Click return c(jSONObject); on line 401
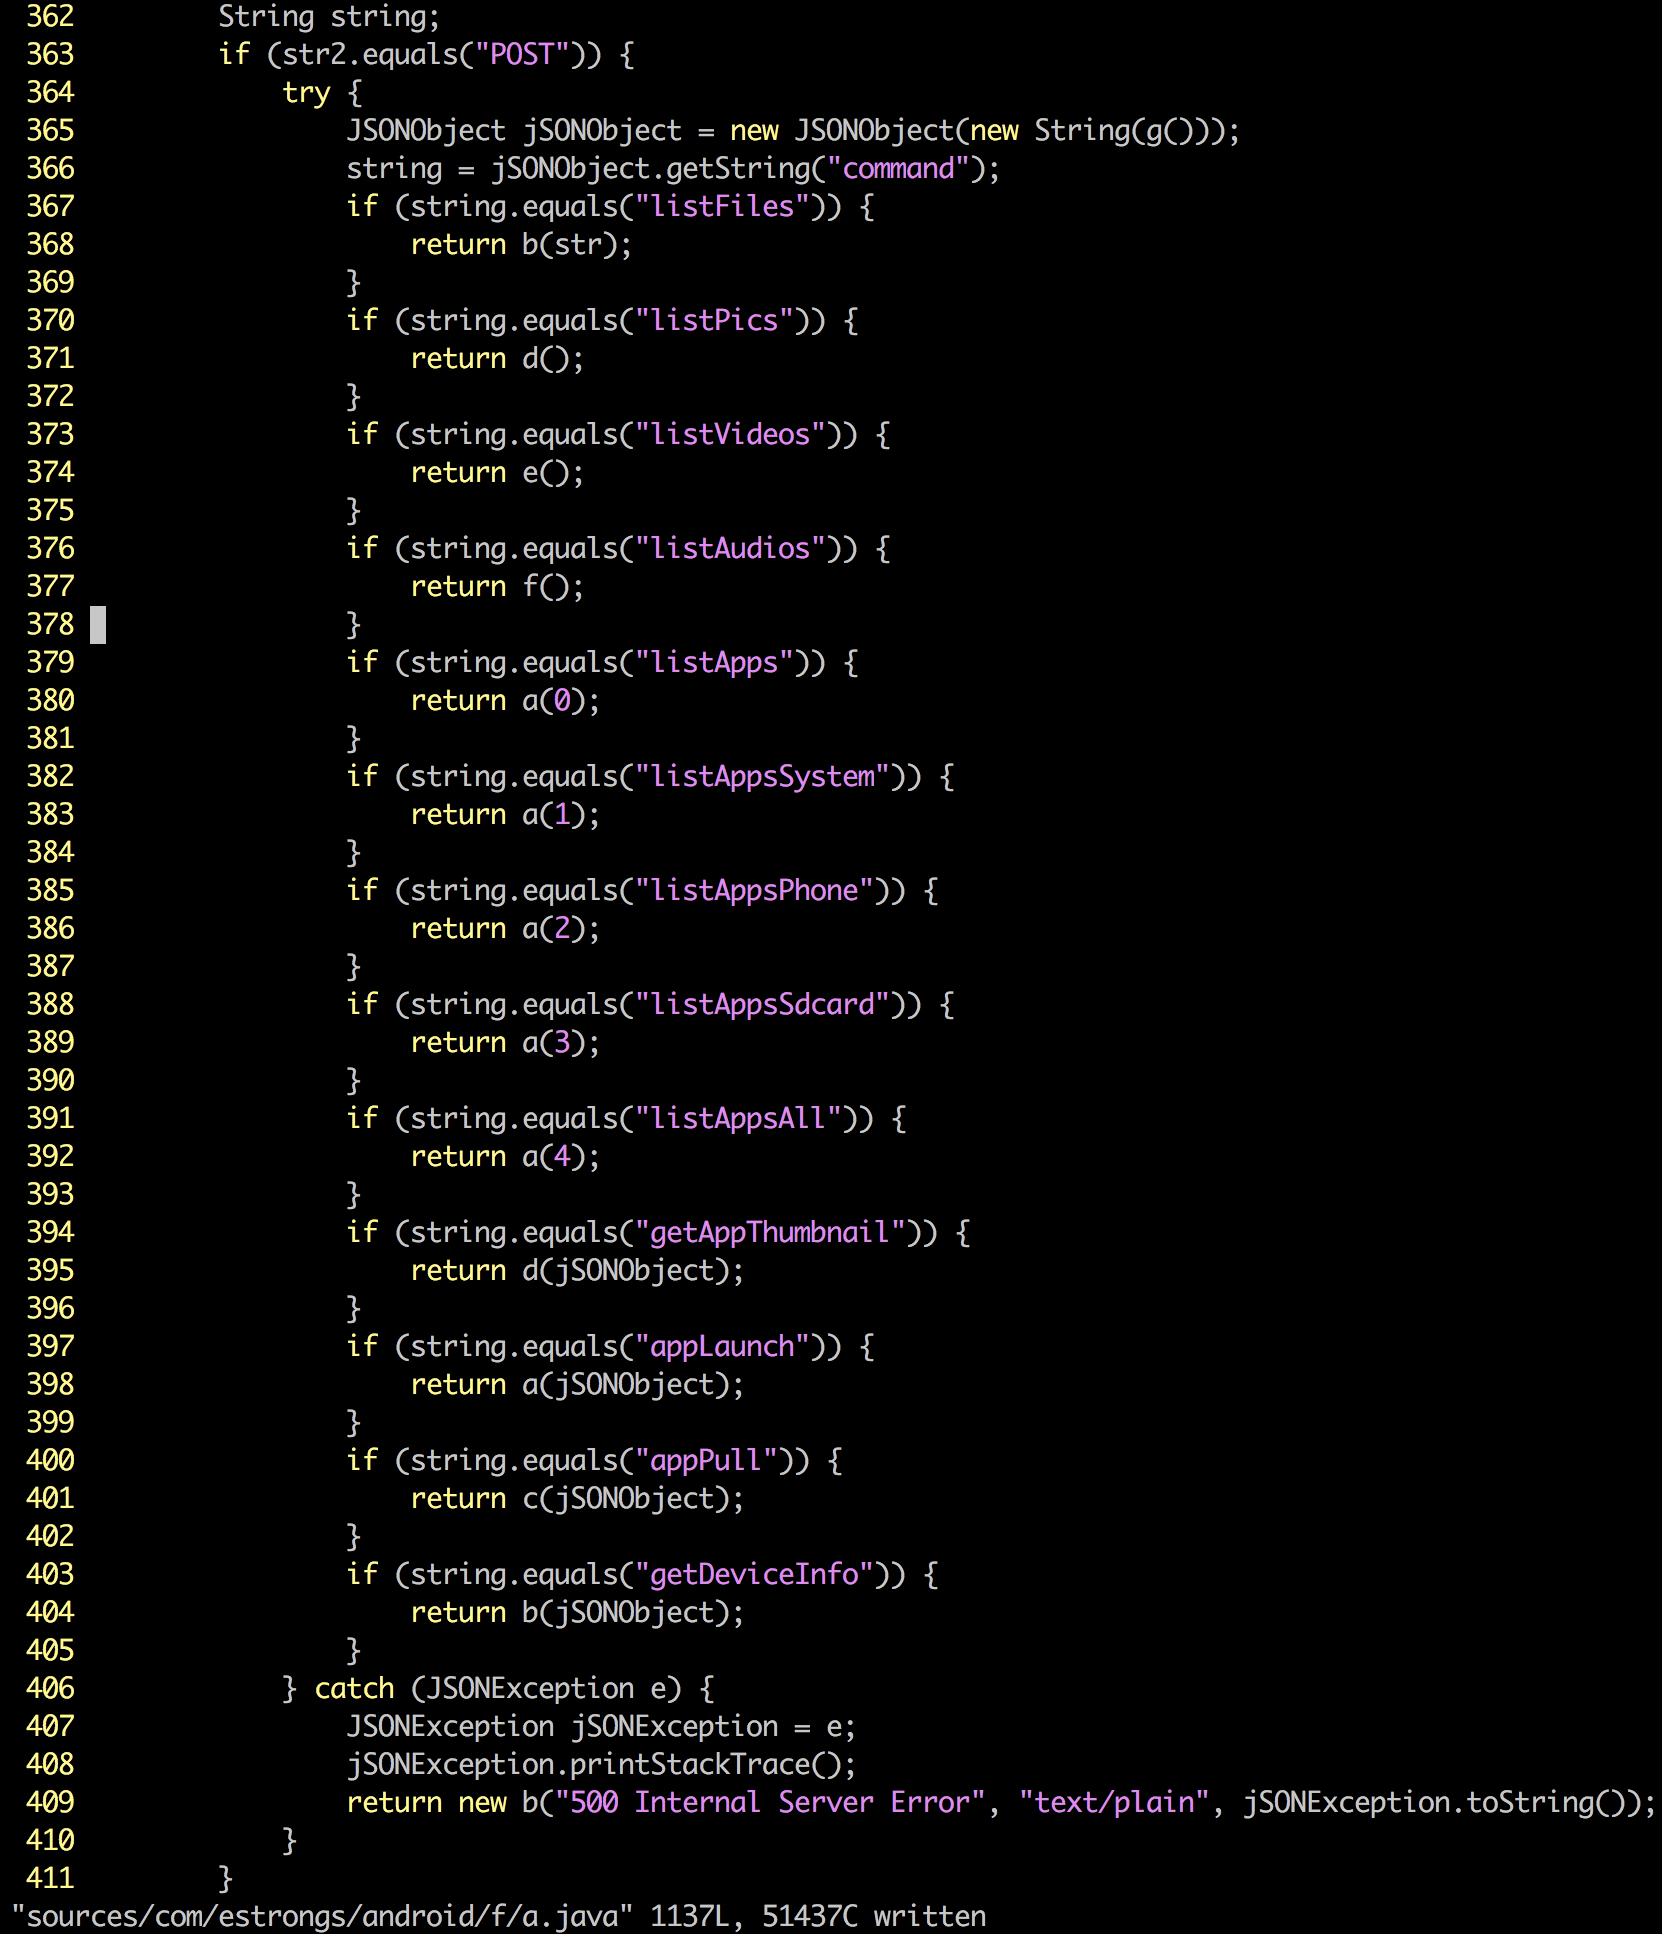1662x1934 pixels. [577, 1498]
